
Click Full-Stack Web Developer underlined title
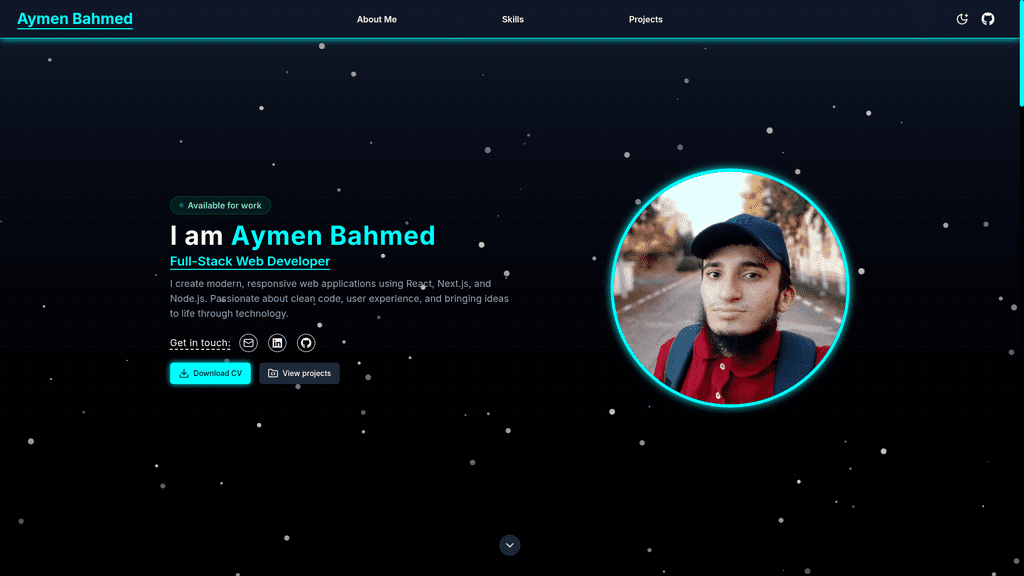pos(250,261)
